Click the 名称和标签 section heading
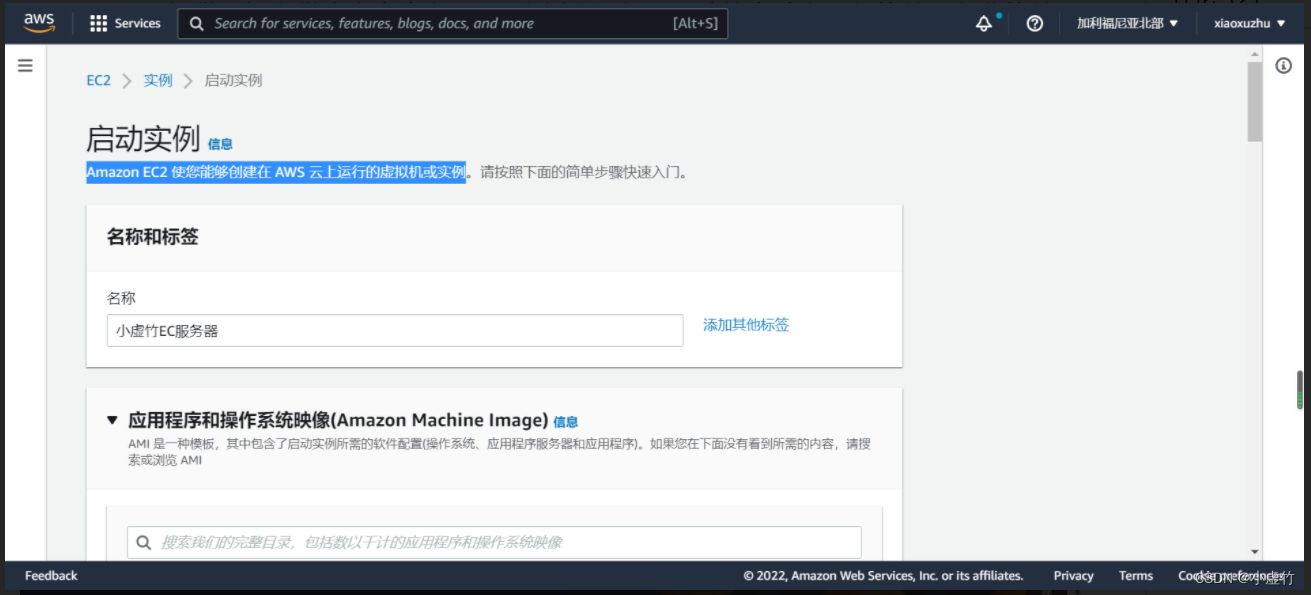Viewport: 1311px width, 595px height. (x=153, y=237)
